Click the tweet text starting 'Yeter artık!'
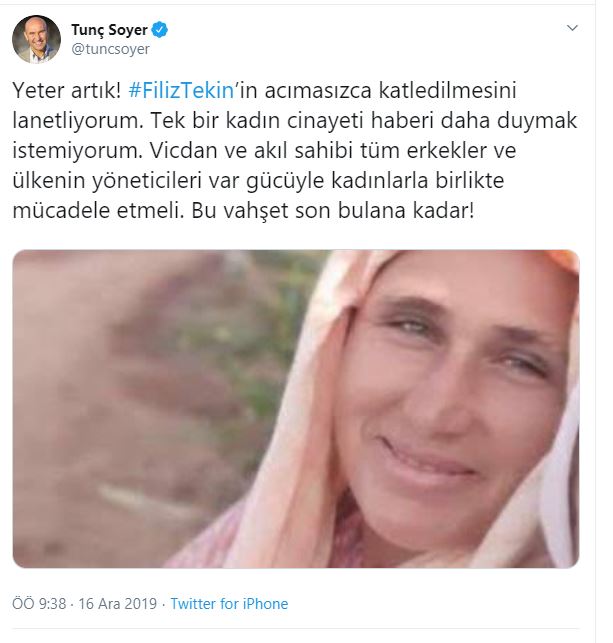 point(295,150)
